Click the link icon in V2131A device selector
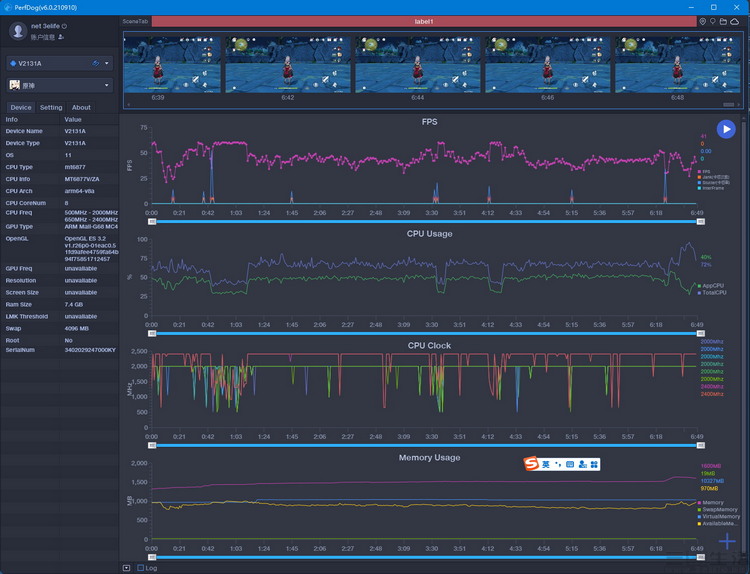Image resolution: width=750 pixels, height=574 pixels. (x=96, y=63)
